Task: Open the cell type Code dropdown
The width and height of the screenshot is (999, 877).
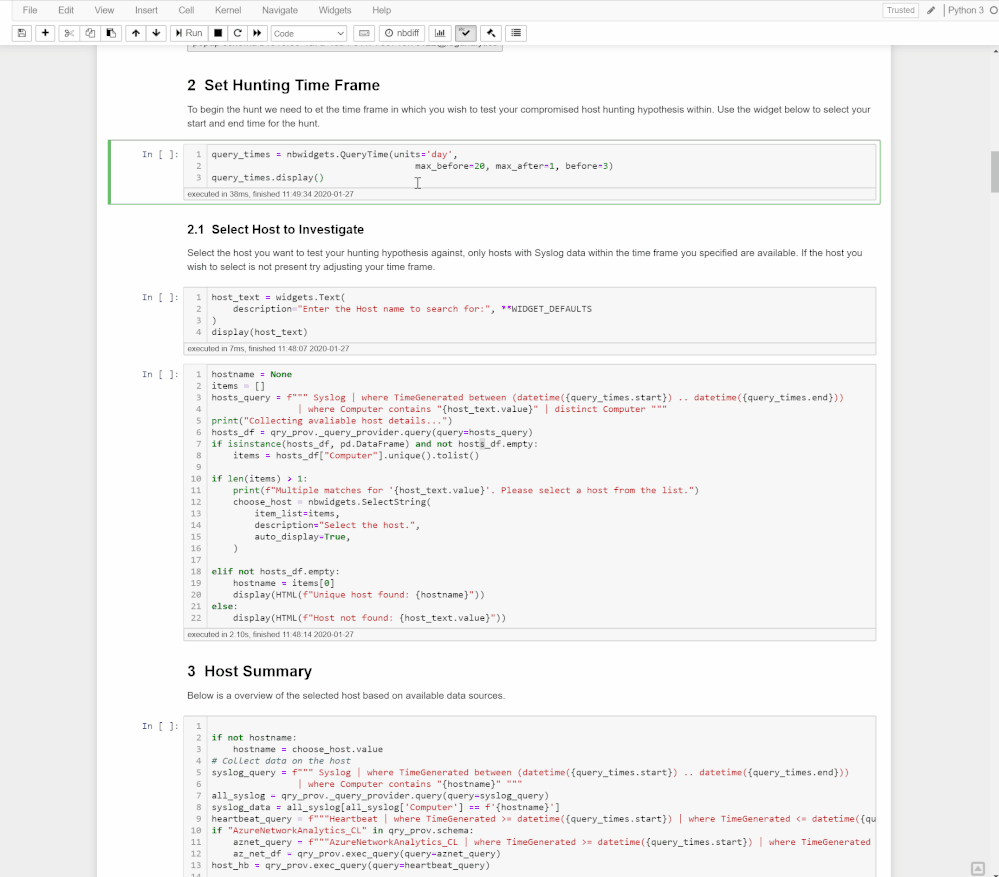Action: click(x=308, y=34)
